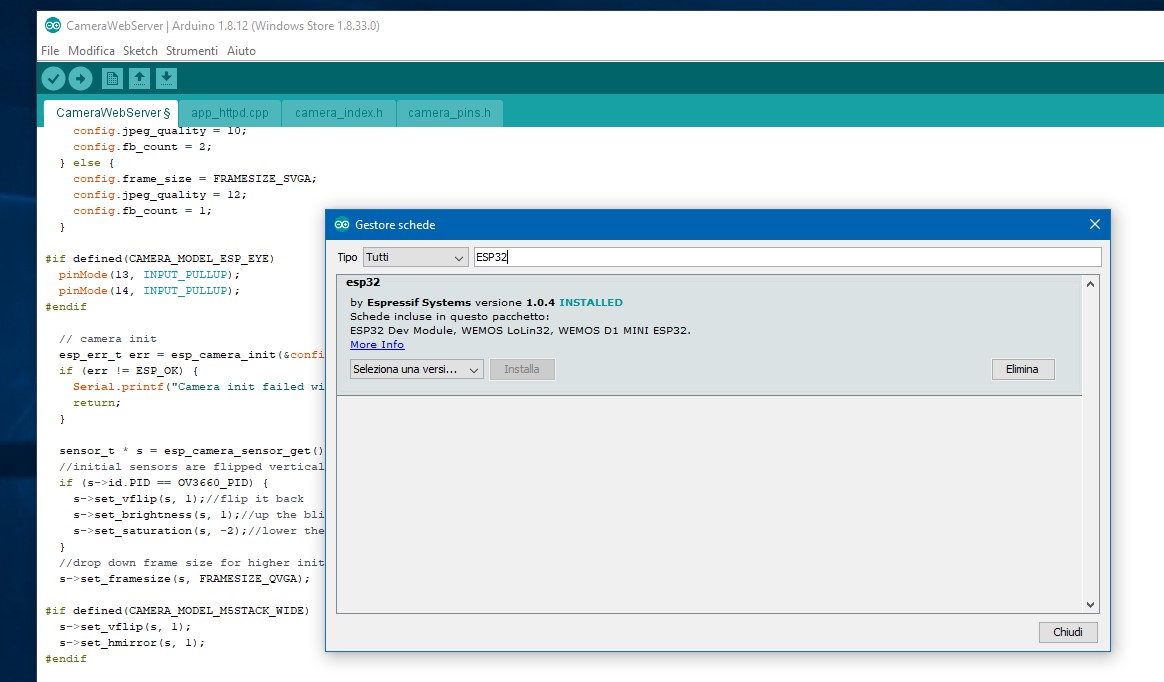This screenshot has height=682, width=1164.
Task: Switch to the CameraWebServer tab
Action: [111, 113]
